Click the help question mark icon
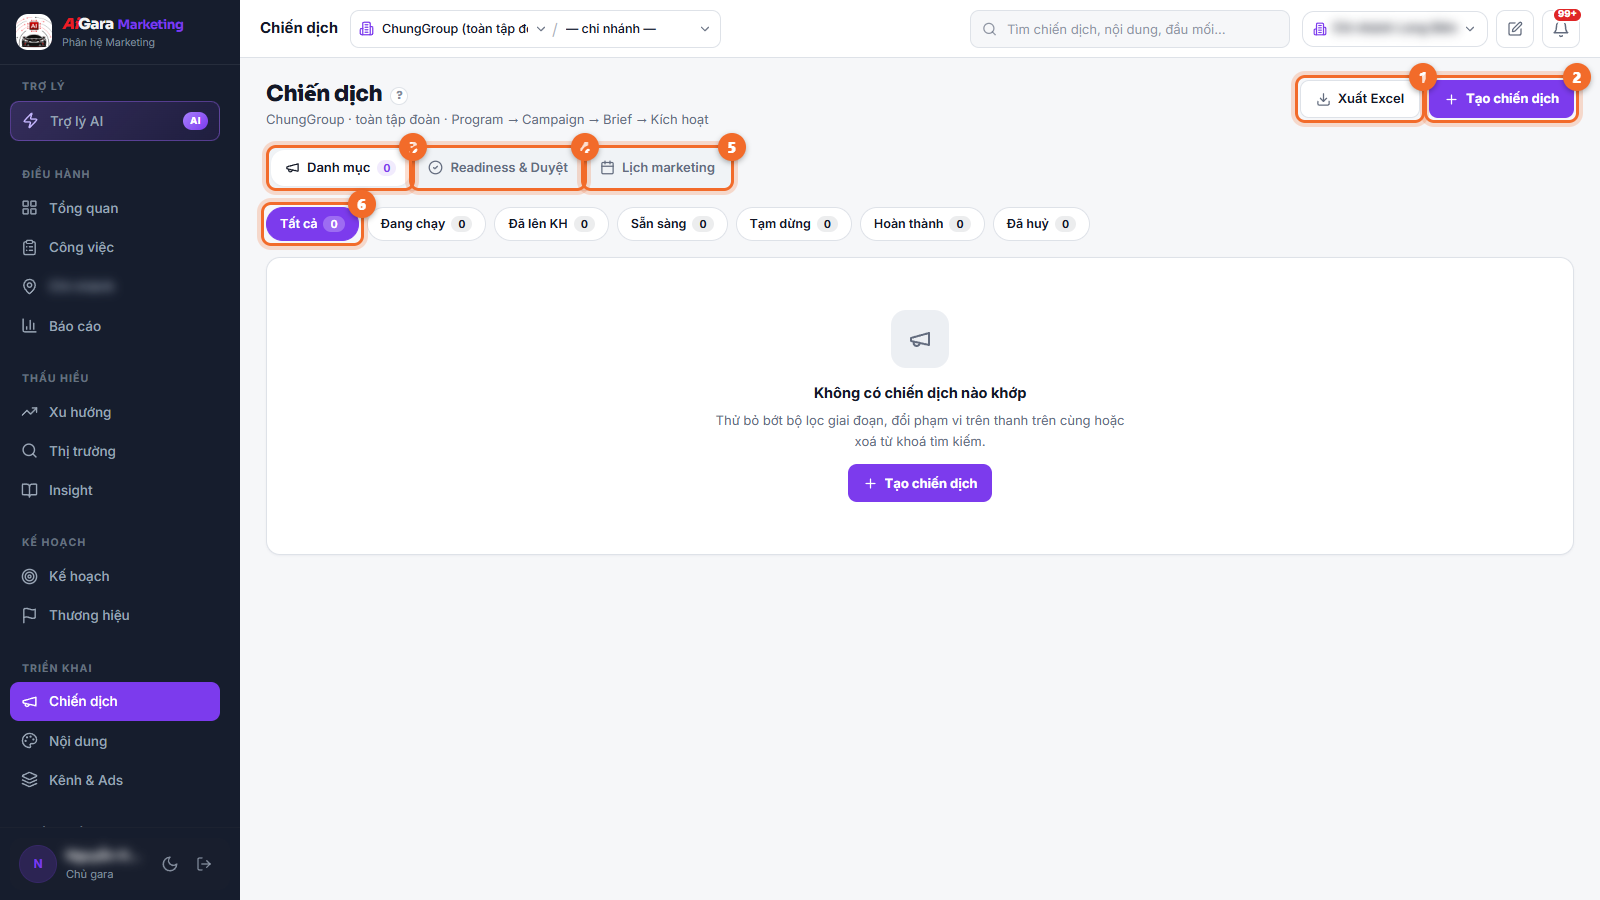This screenshot has width=1600, height=900. click(399, 96)
